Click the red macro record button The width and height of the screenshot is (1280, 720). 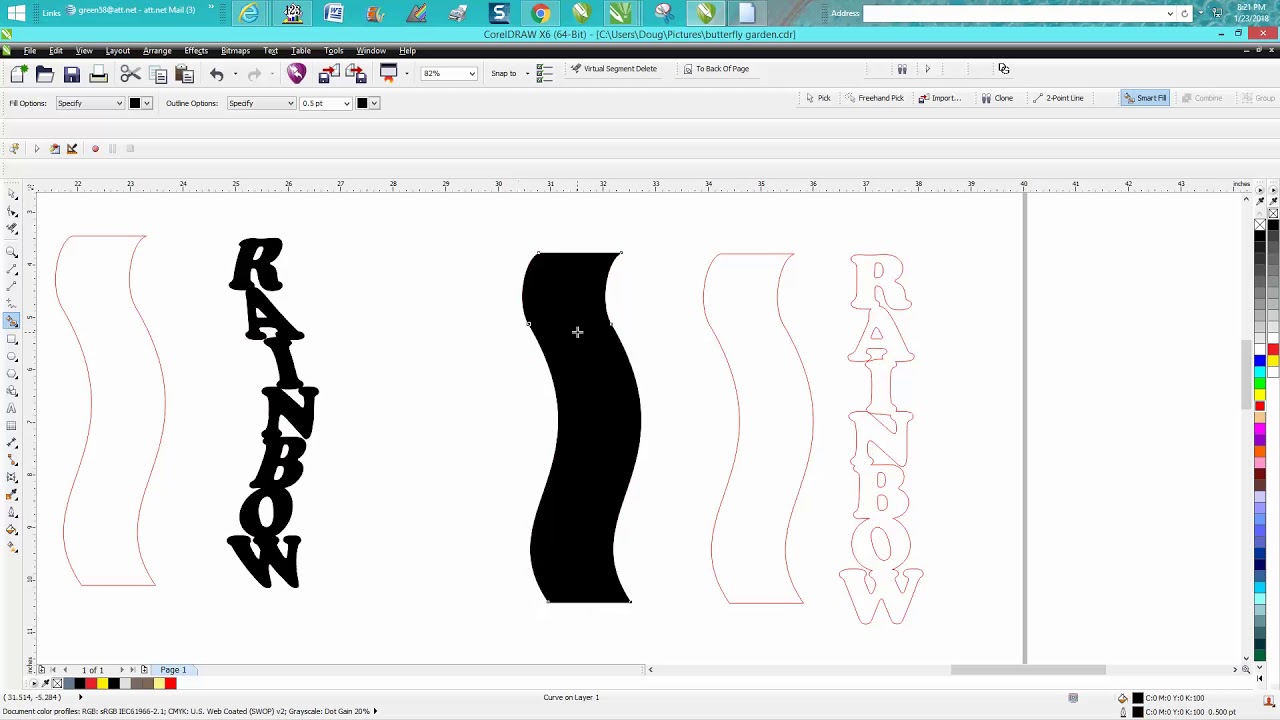[95, 149]
